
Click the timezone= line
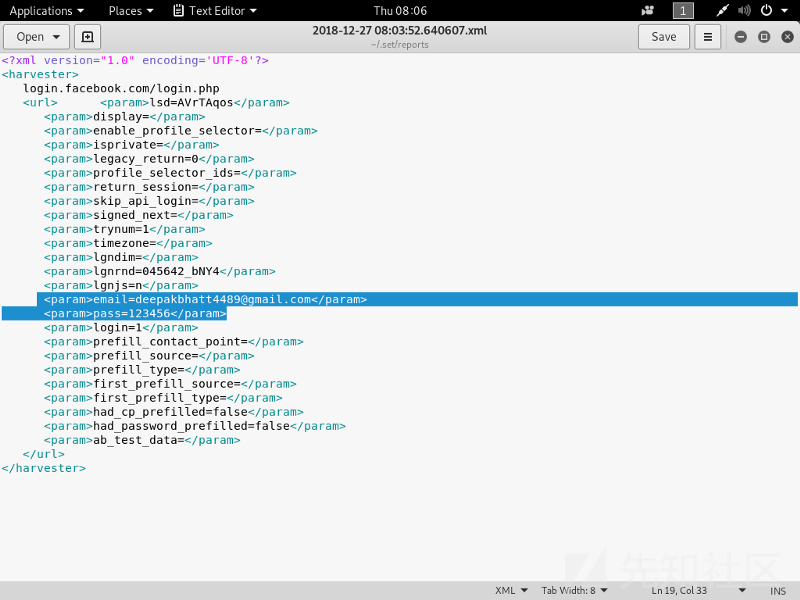(x=128, y=243)
